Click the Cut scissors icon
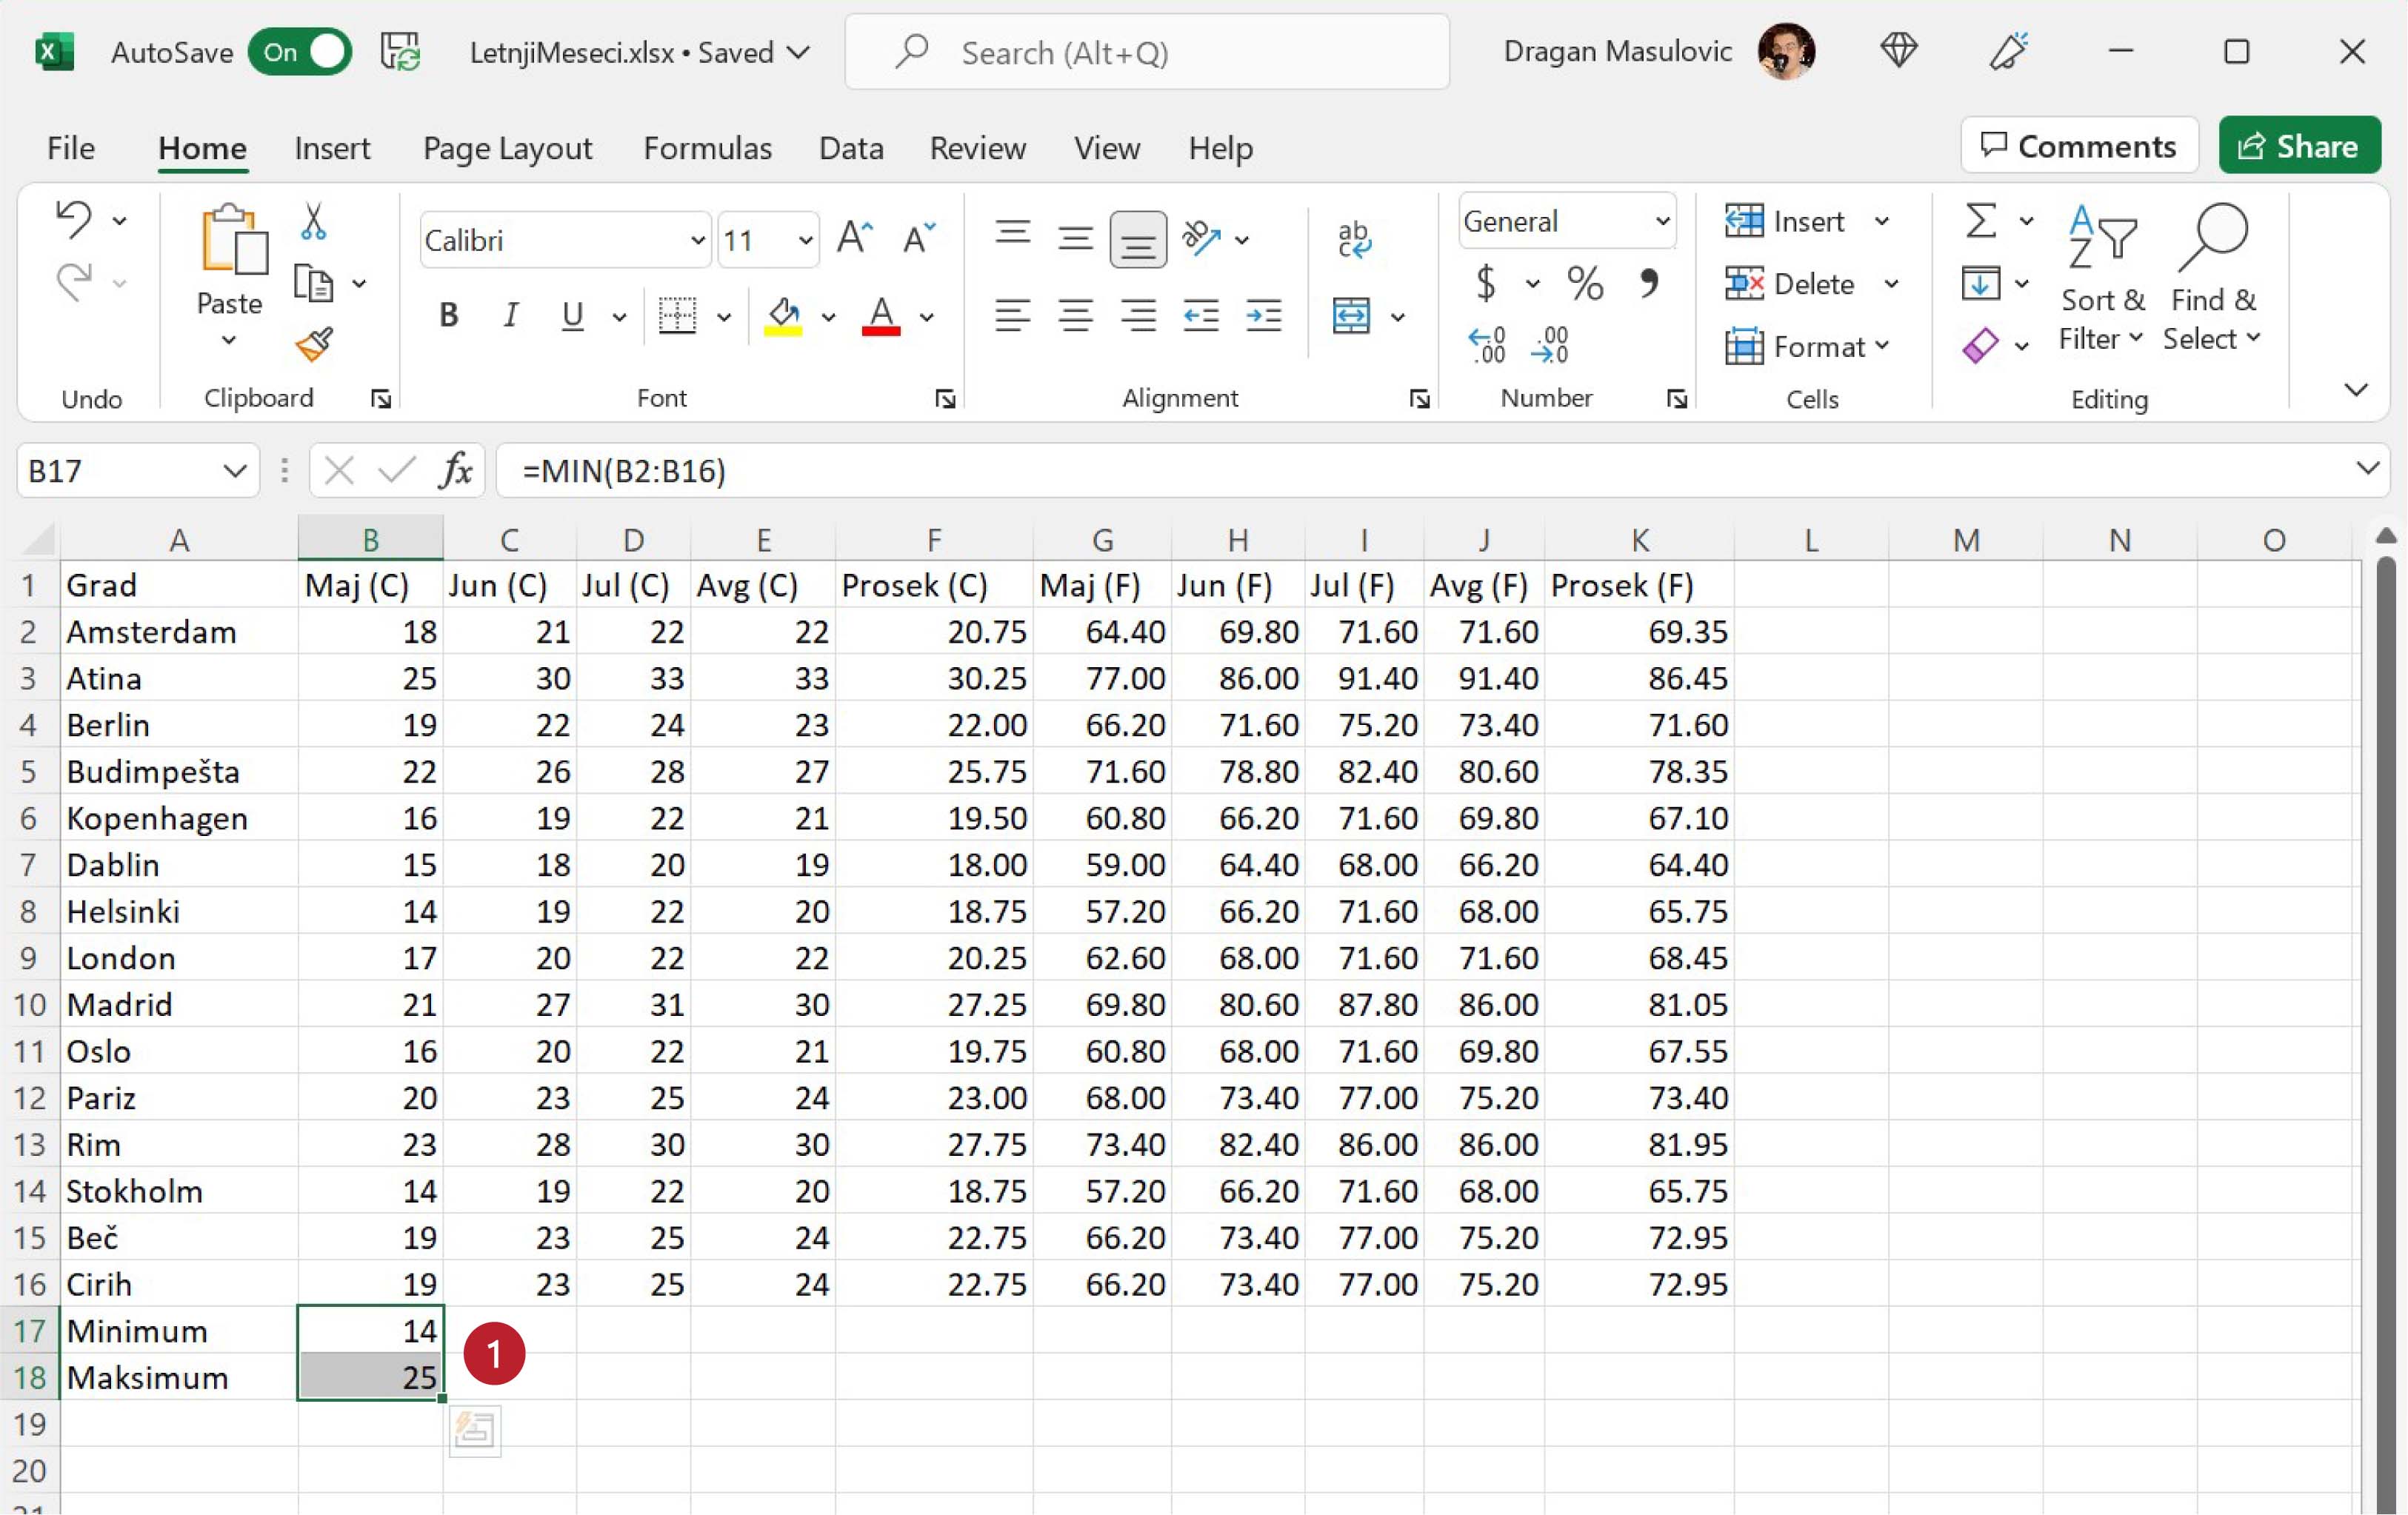Screen dimensions: 2408x1515 tap(313, 222)
